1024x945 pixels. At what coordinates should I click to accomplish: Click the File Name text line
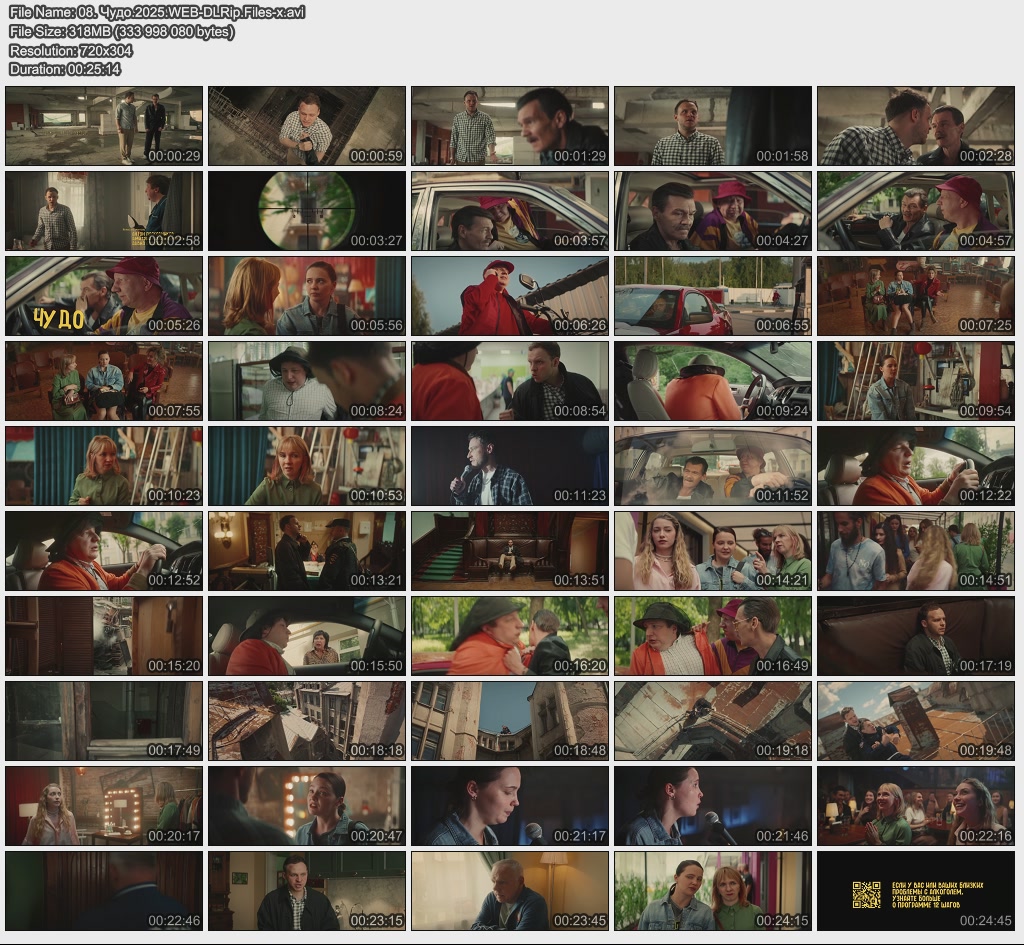[157, 12]
